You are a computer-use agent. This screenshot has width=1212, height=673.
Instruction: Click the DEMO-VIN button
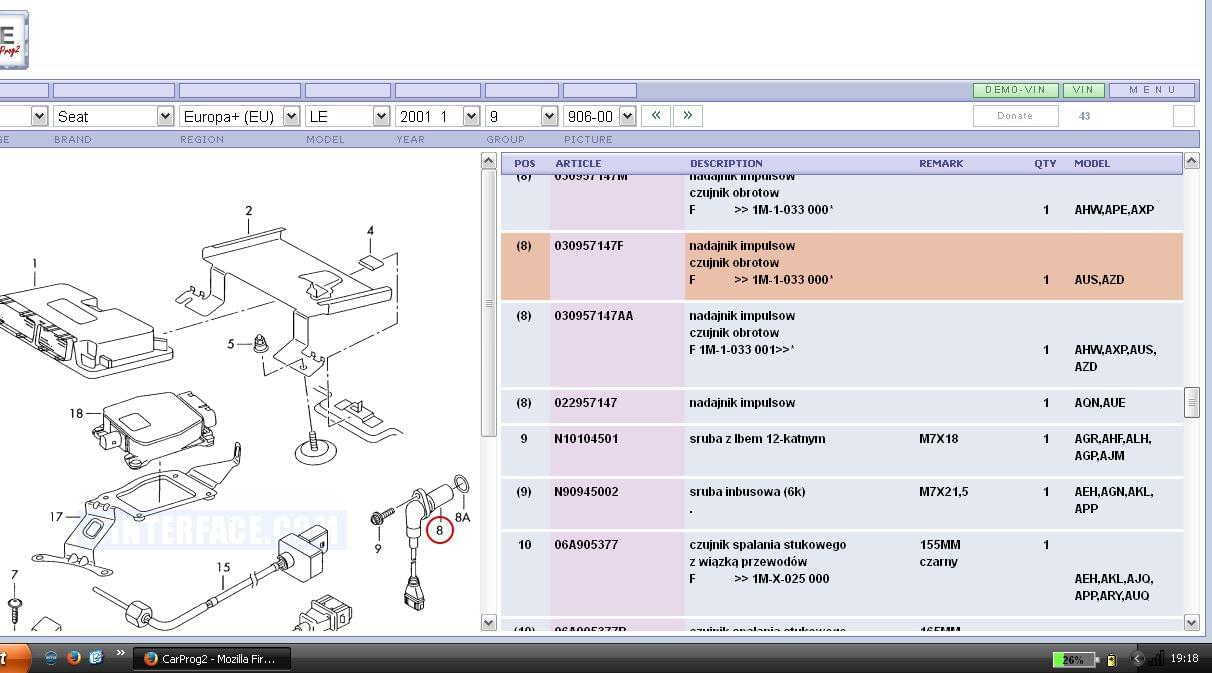(1015, 90)
